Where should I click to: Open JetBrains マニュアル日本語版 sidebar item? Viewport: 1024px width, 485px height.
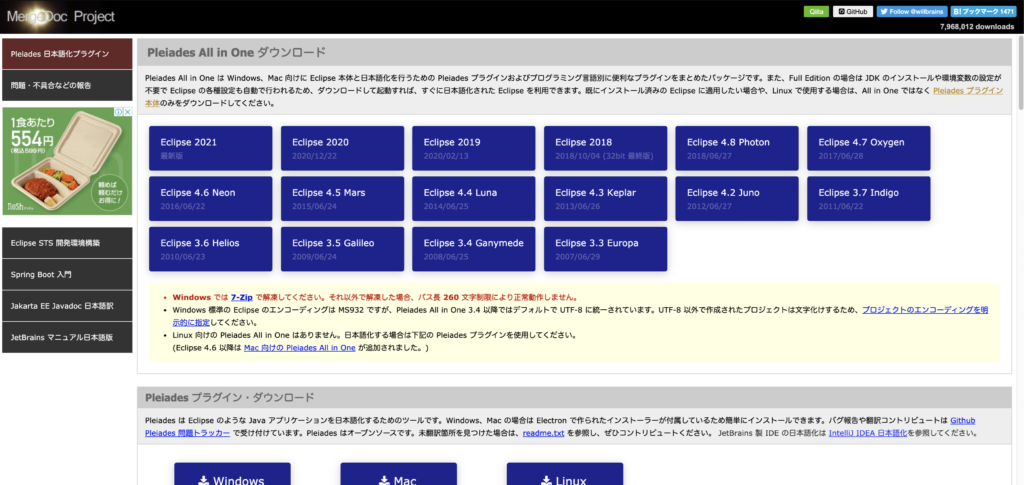(x=67, y=337)
